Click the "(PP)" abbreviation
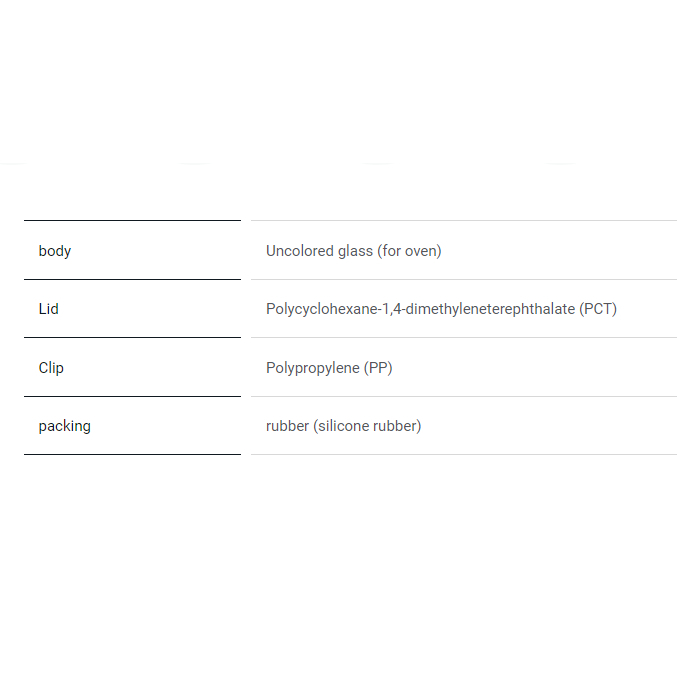 click(379, 368)
